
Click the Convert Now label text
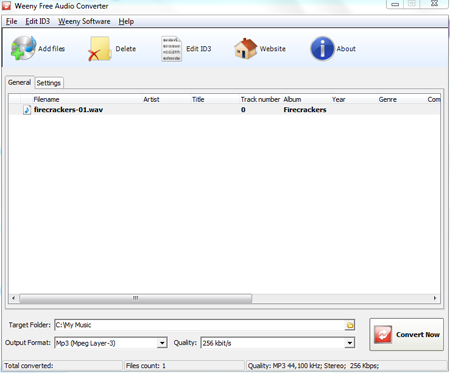coord(418,334)
